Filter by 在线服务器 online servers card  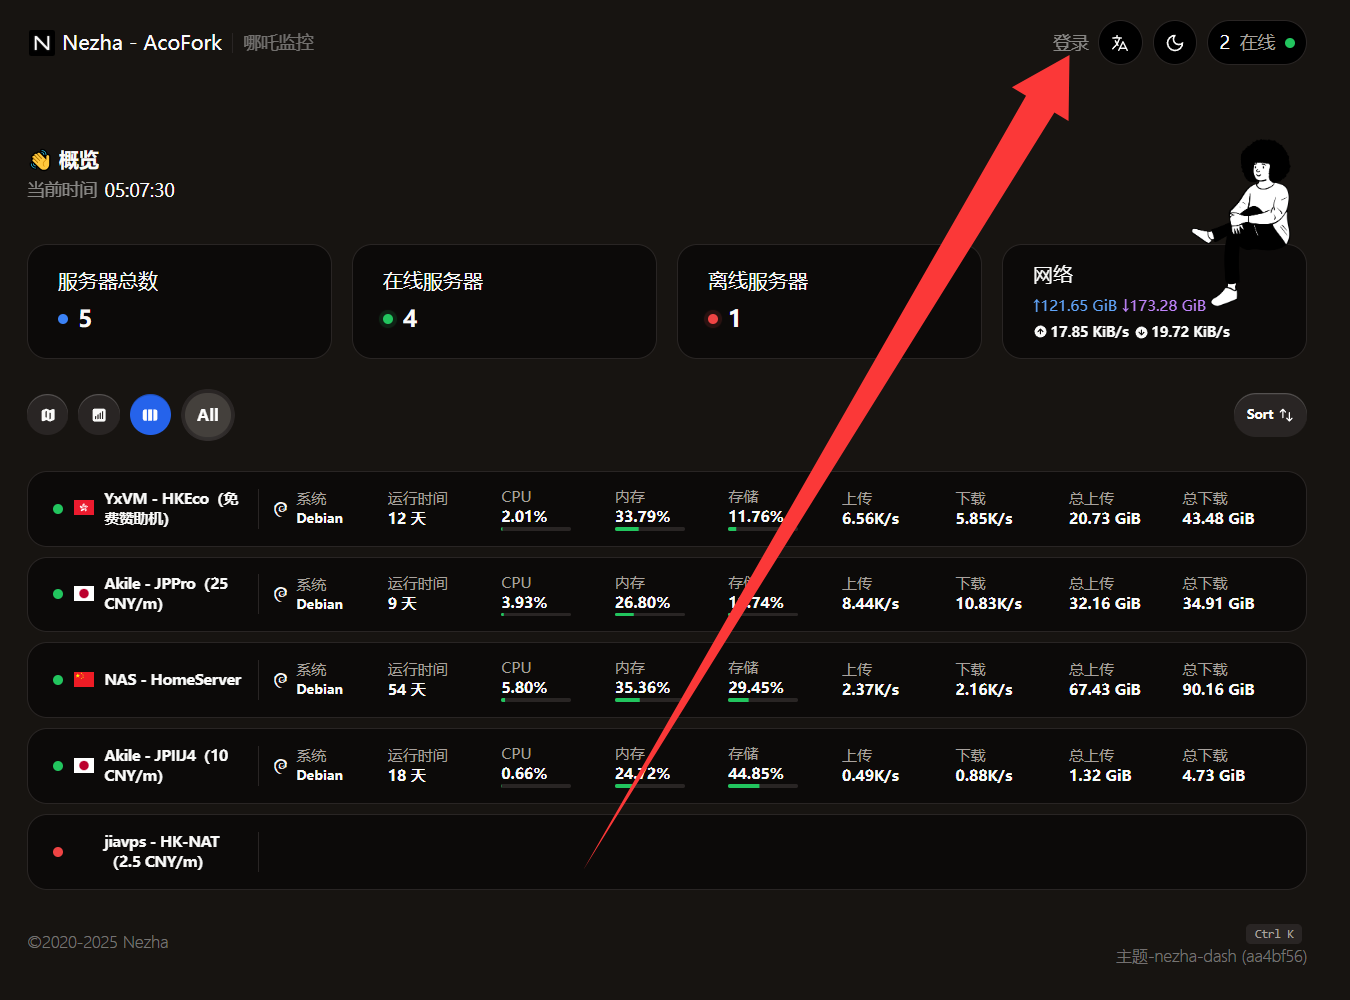pyautogui.click(x=504, y=301)
